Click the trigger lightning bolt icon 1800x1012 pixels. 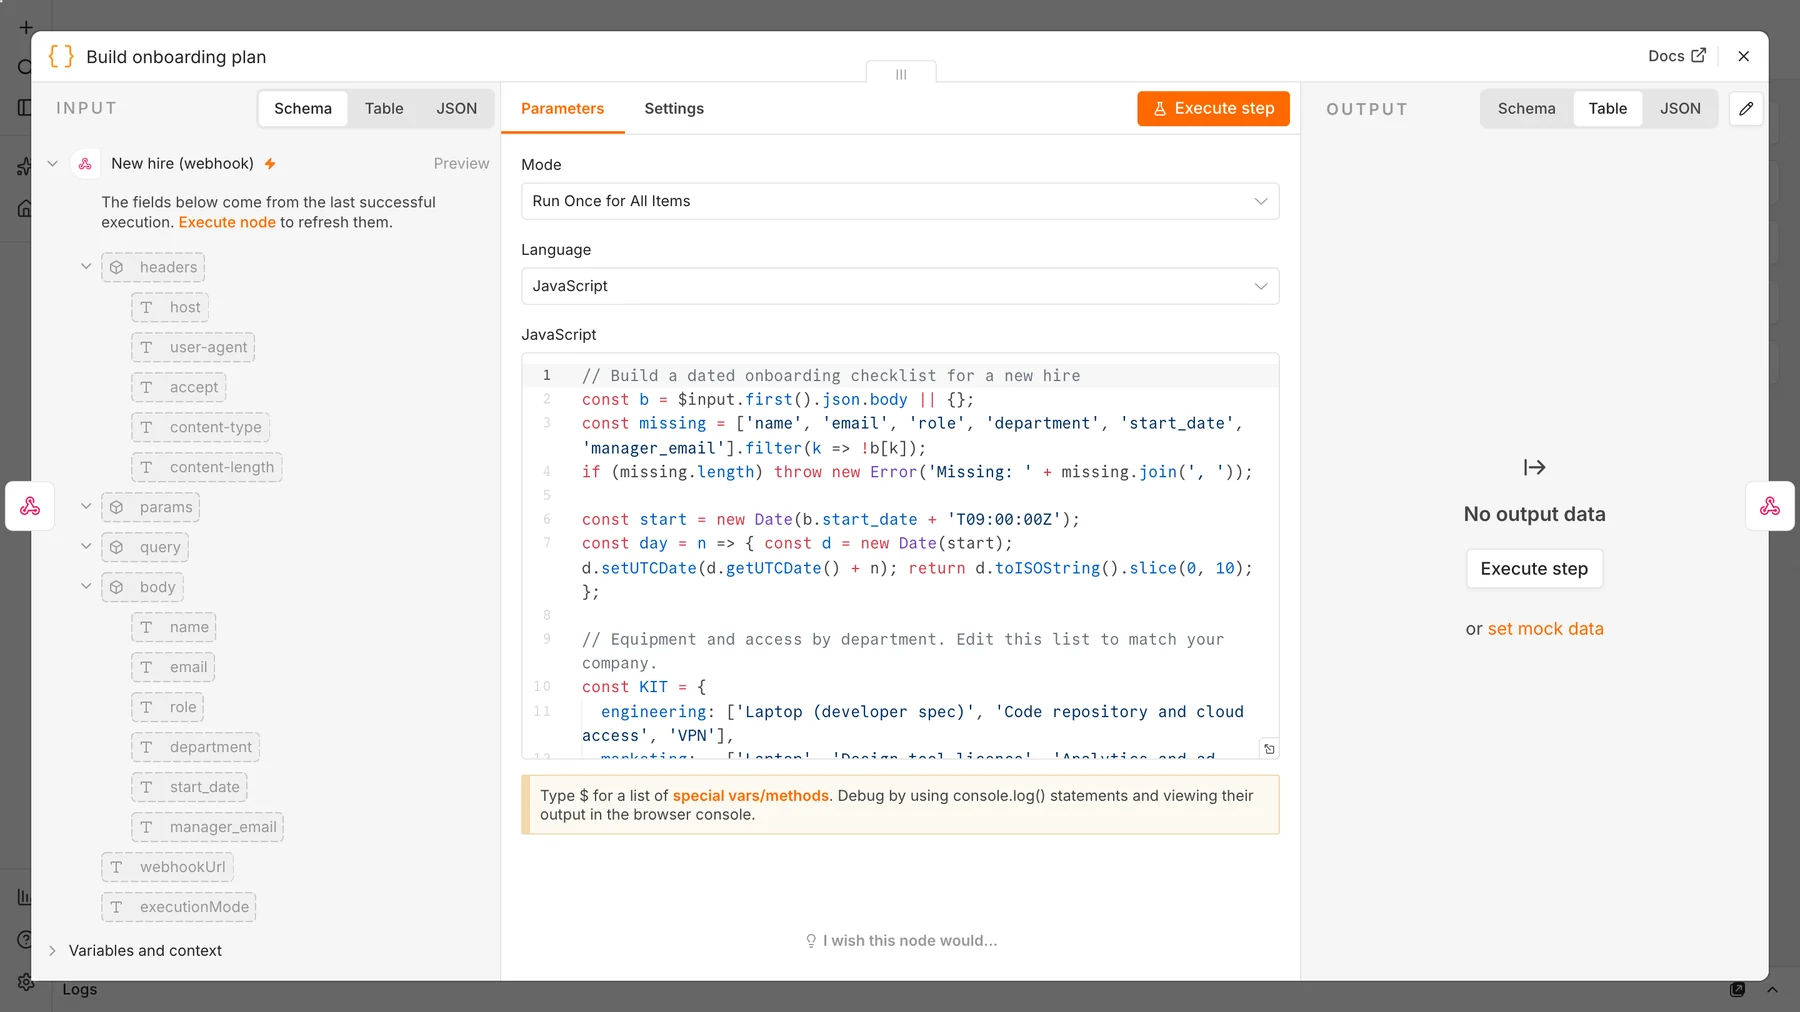[x=270, y=163]
